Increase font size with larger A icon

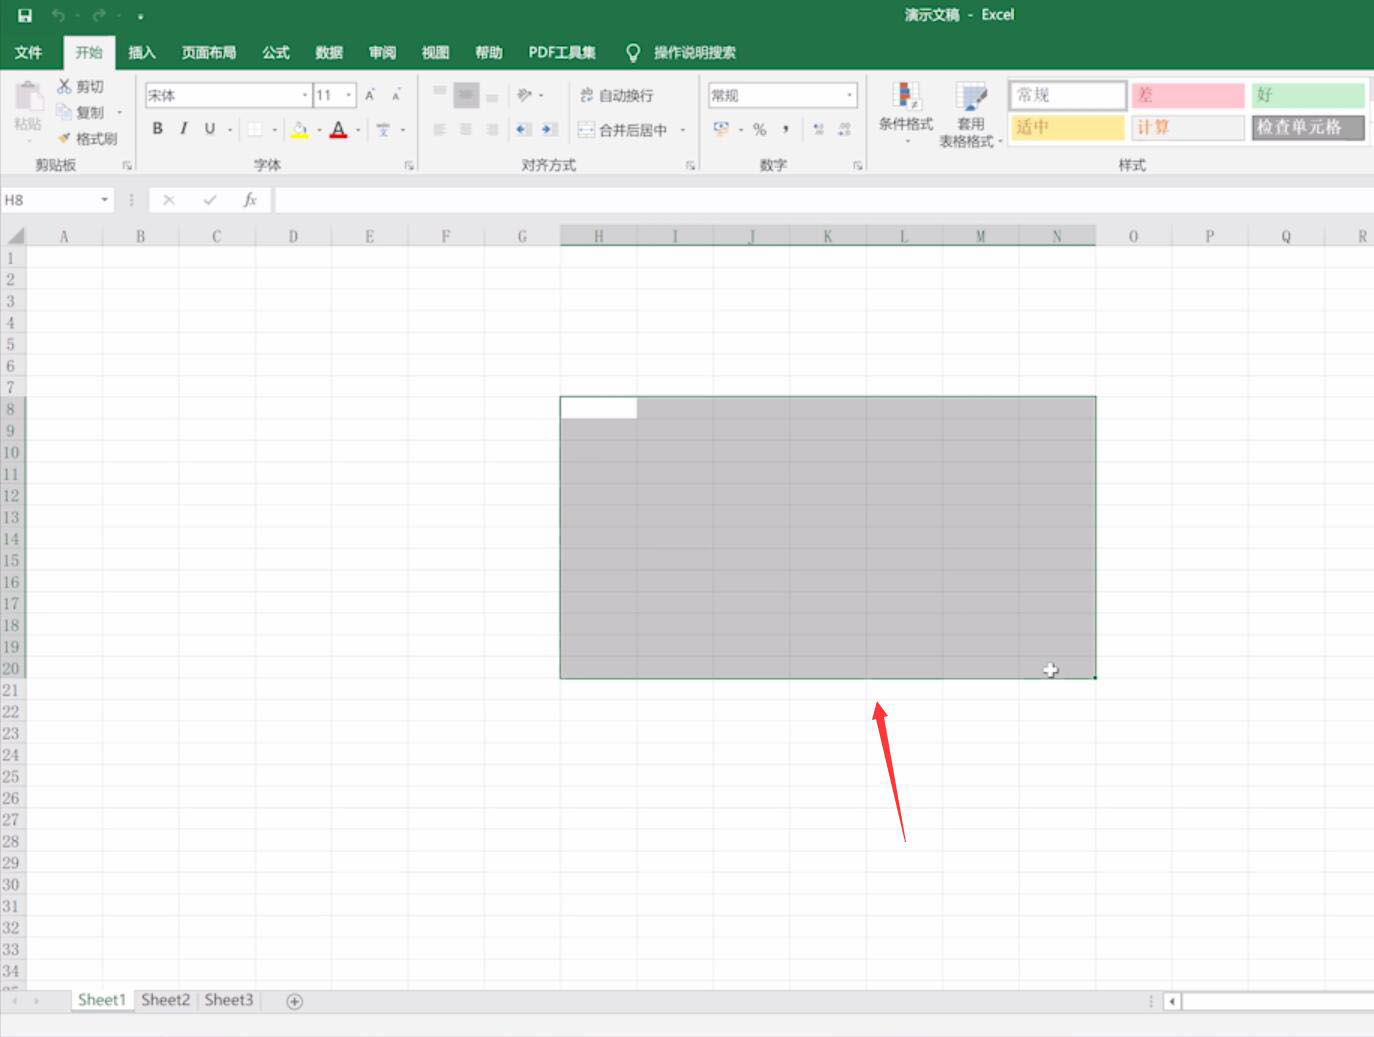pos(370,95)
